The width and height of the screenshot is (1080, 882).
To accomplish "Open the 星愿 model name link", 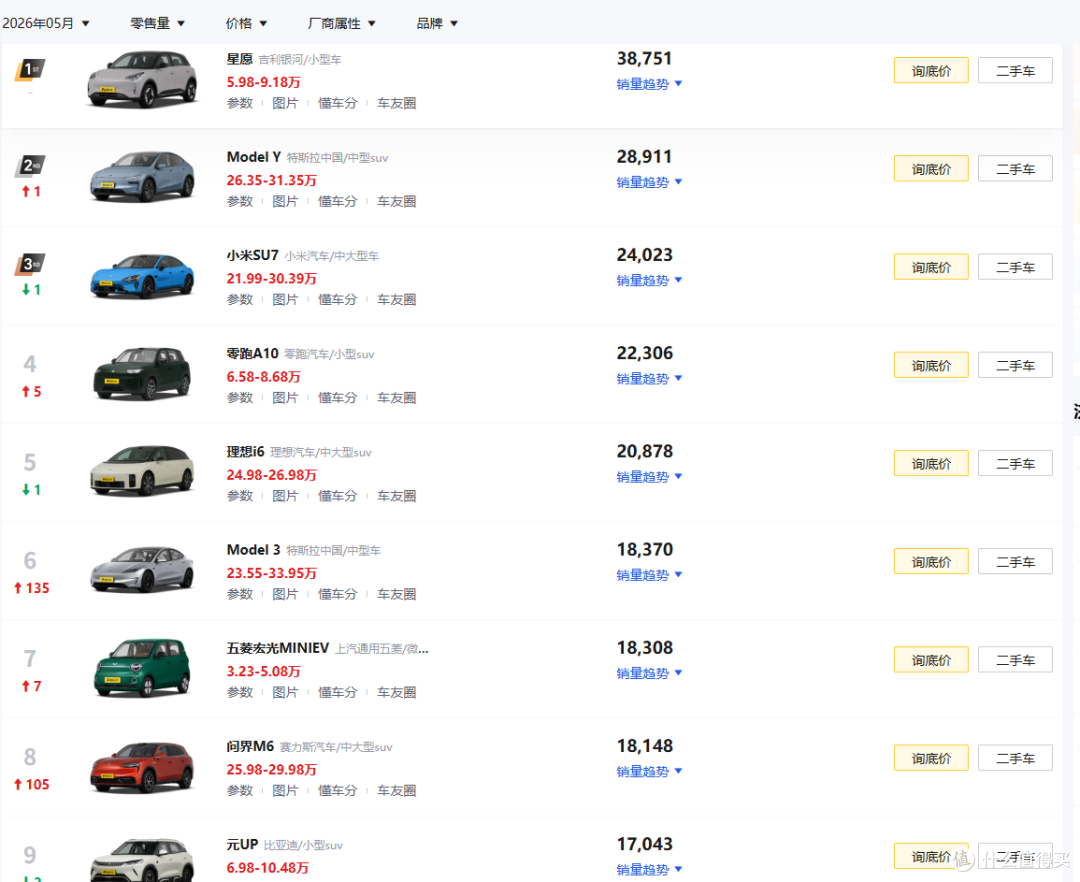I will pos(240,59).
